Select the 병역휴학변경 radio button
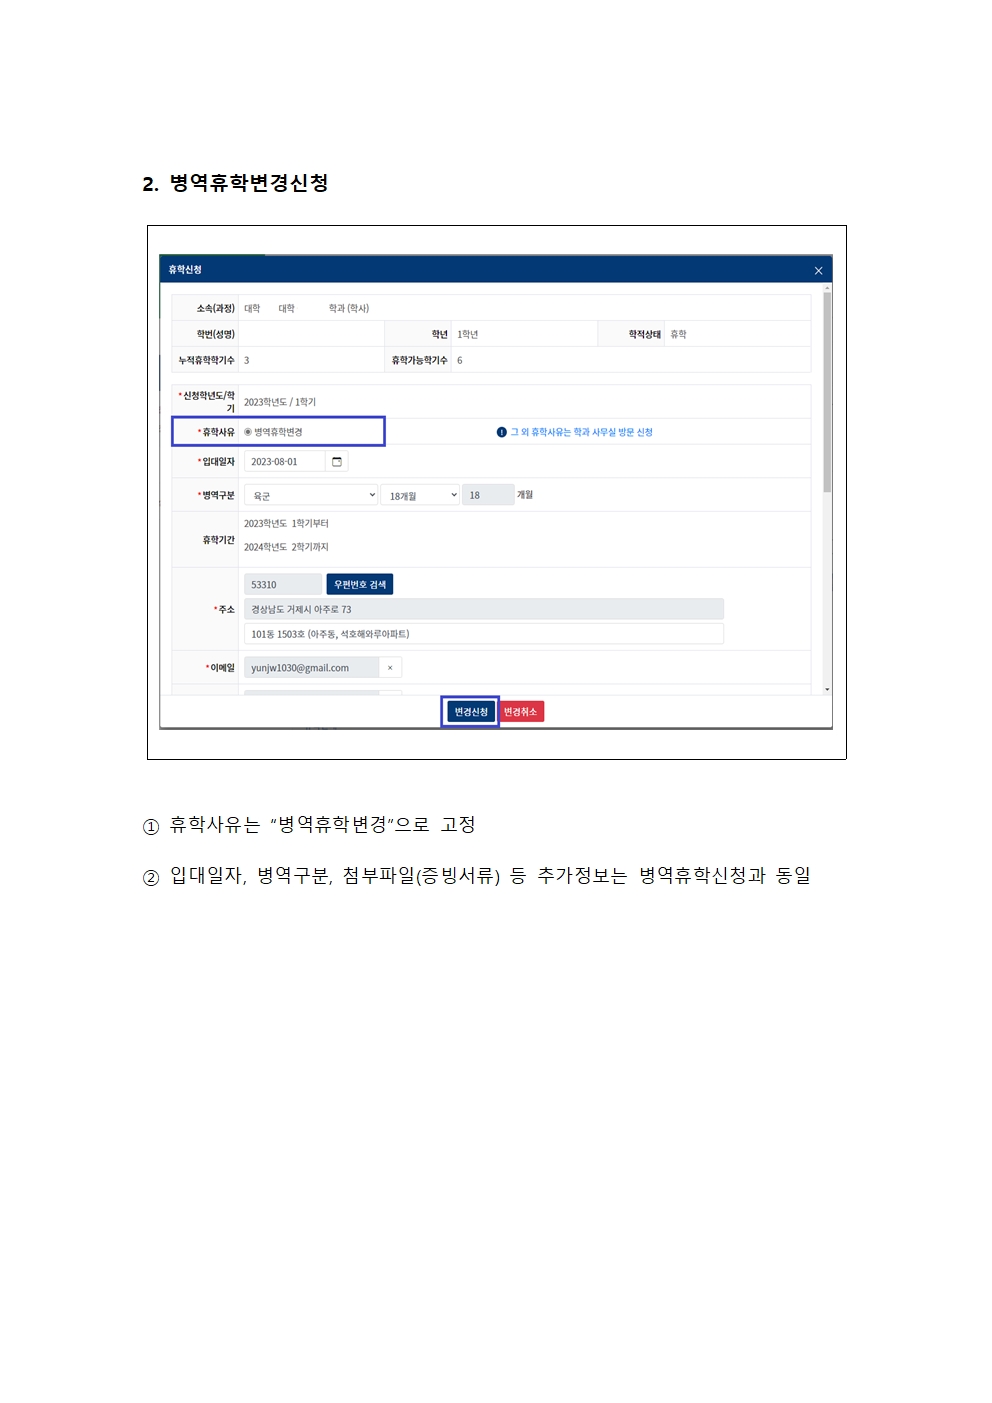The image size is (992, 1403). pos(248,432)
